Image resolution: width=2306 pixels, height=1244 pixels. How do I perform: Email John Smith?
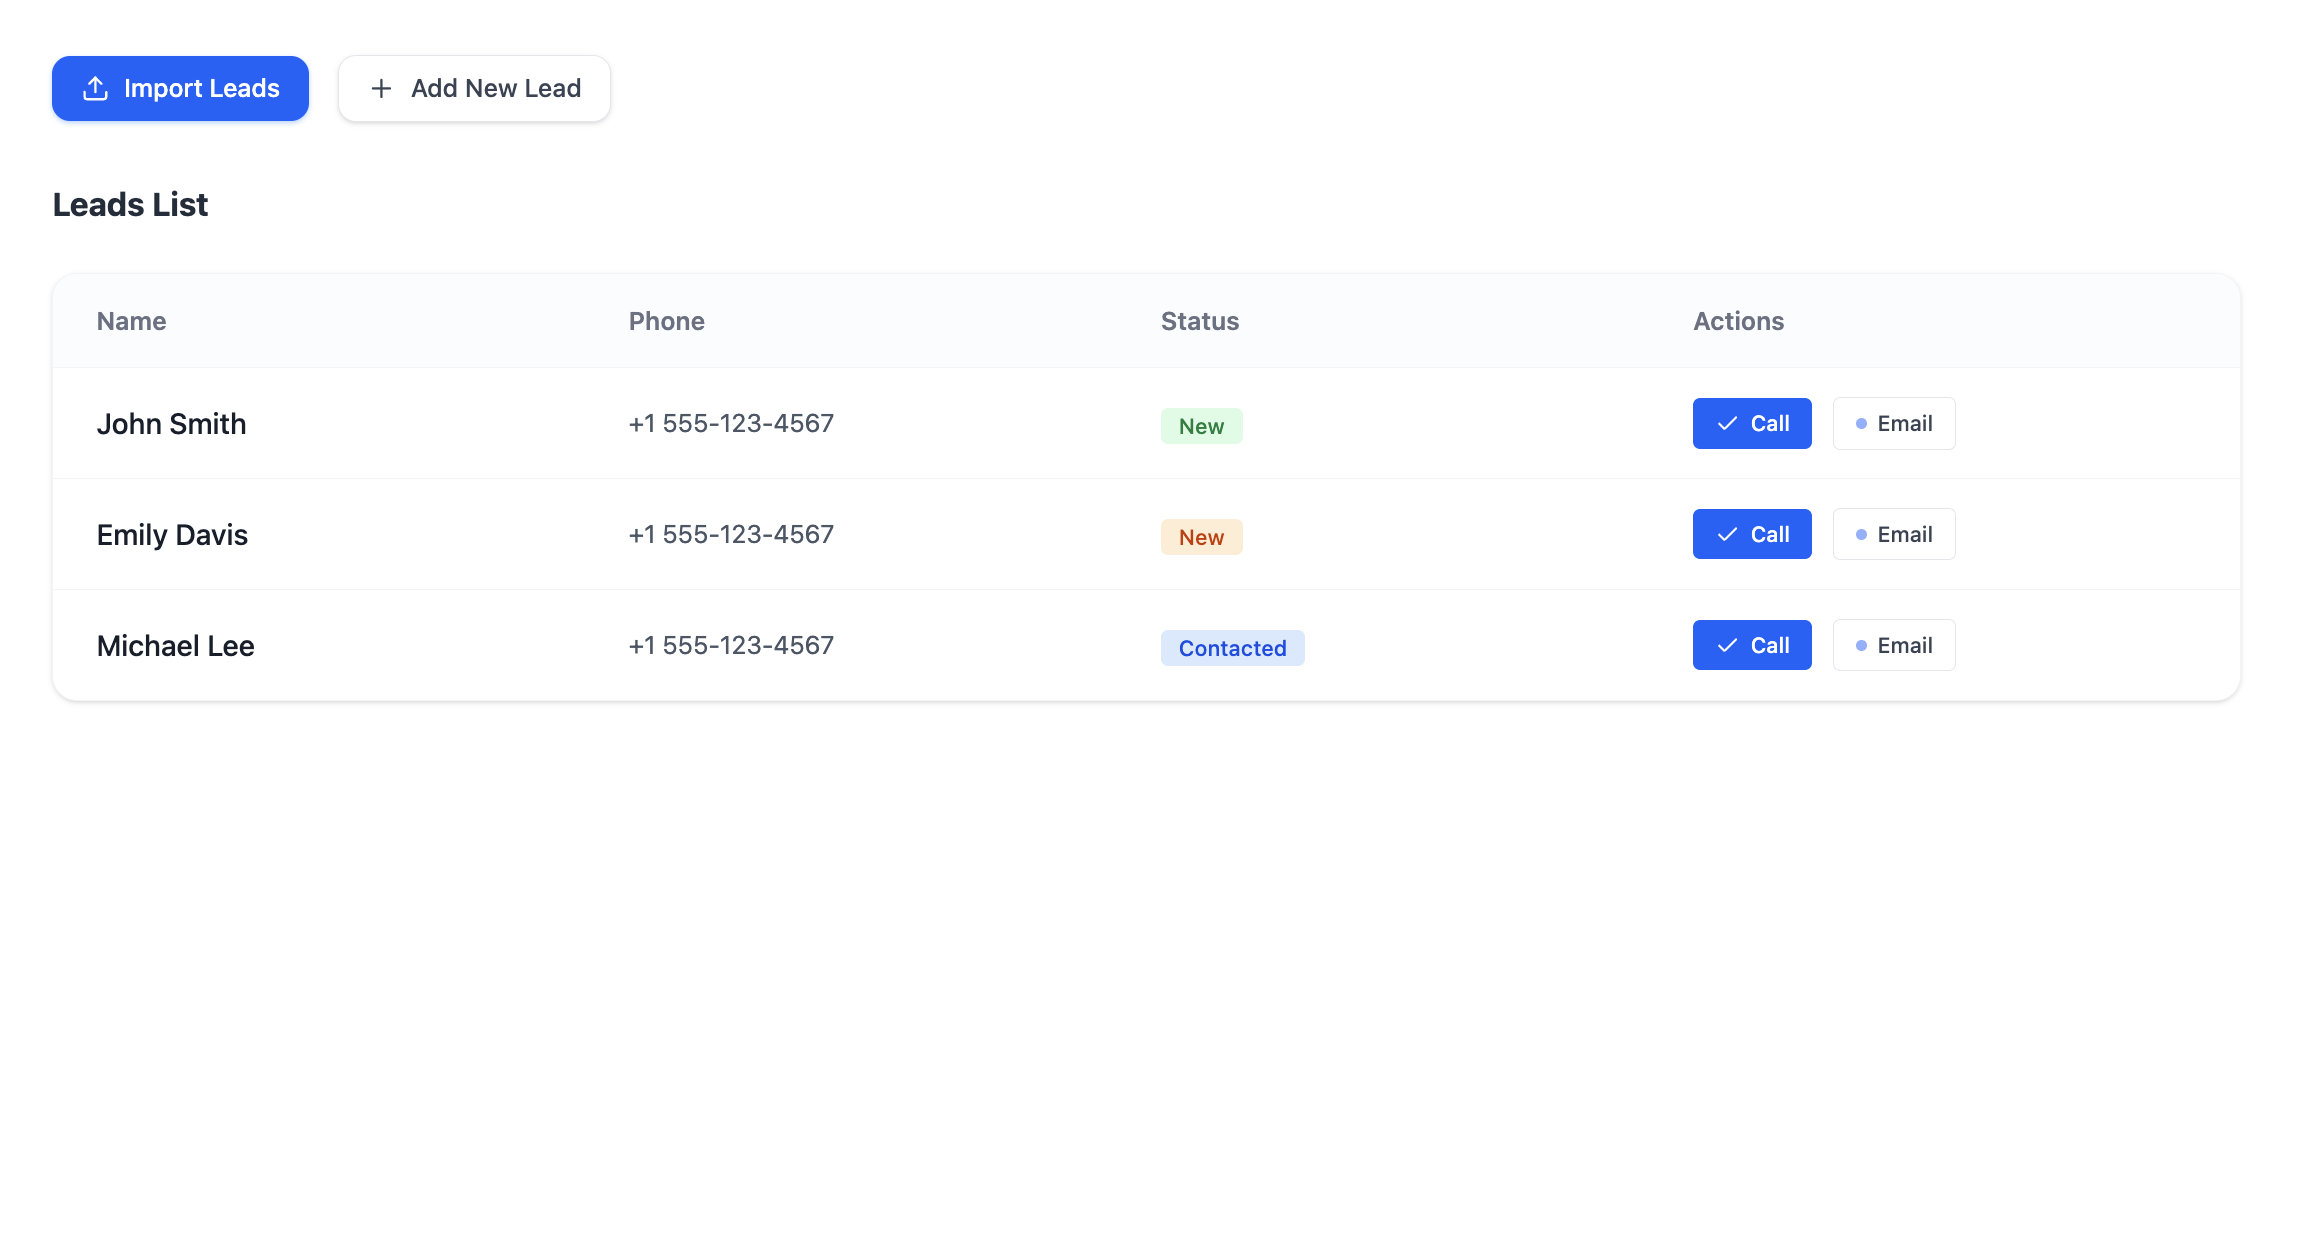pos(1894,424)
